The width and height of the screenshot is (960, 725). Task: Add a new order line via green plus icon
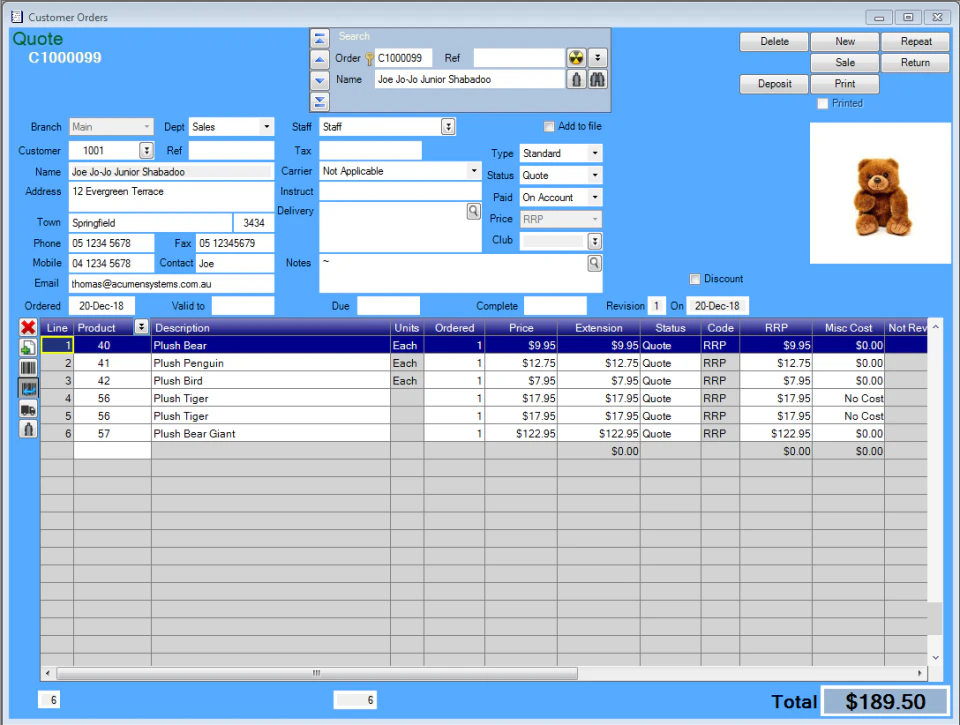[x=26, y=348]
